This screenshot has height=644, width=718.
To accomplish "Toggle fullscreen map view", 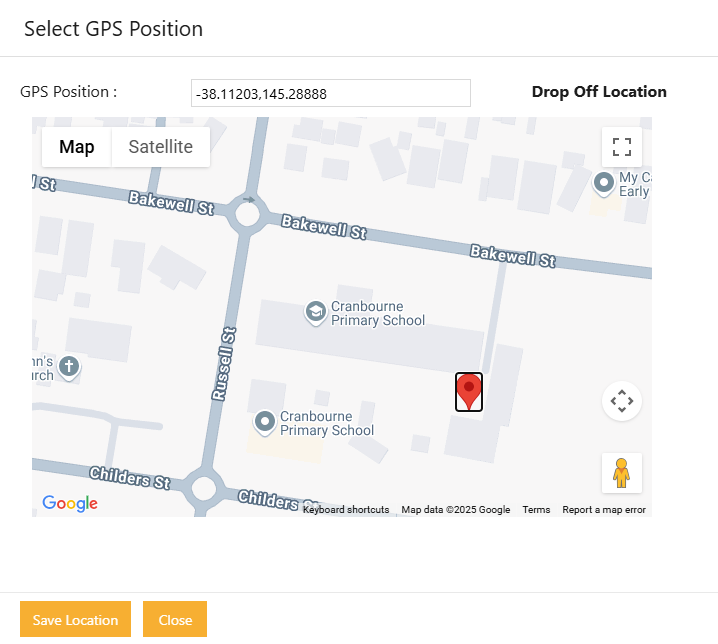I will coord(621,148).
